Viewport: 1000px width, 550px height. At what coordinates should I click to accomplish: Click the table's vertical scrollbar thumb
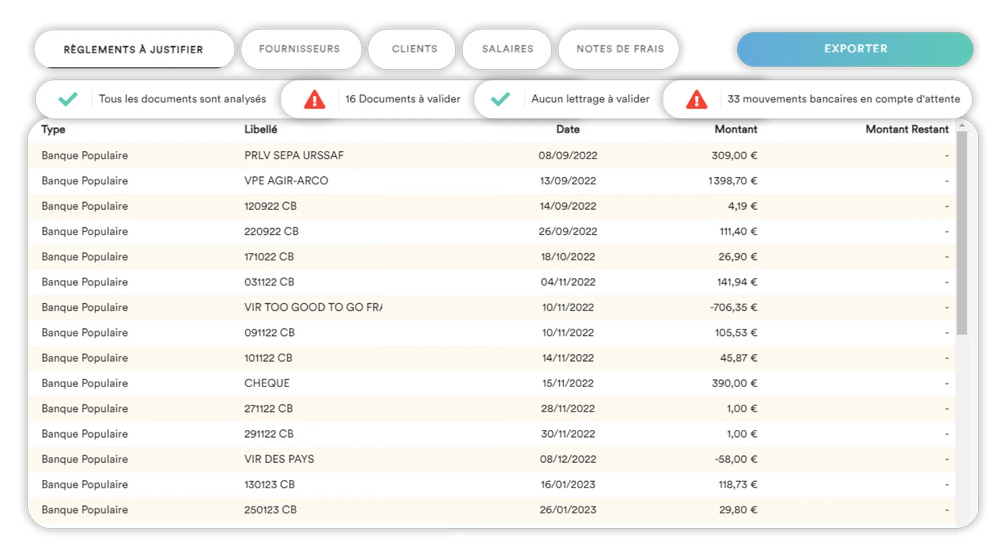coord(962,232)
